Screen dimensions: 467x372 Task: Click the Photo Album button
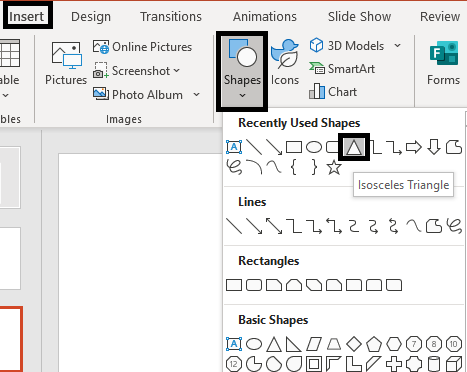pos(138,95)
